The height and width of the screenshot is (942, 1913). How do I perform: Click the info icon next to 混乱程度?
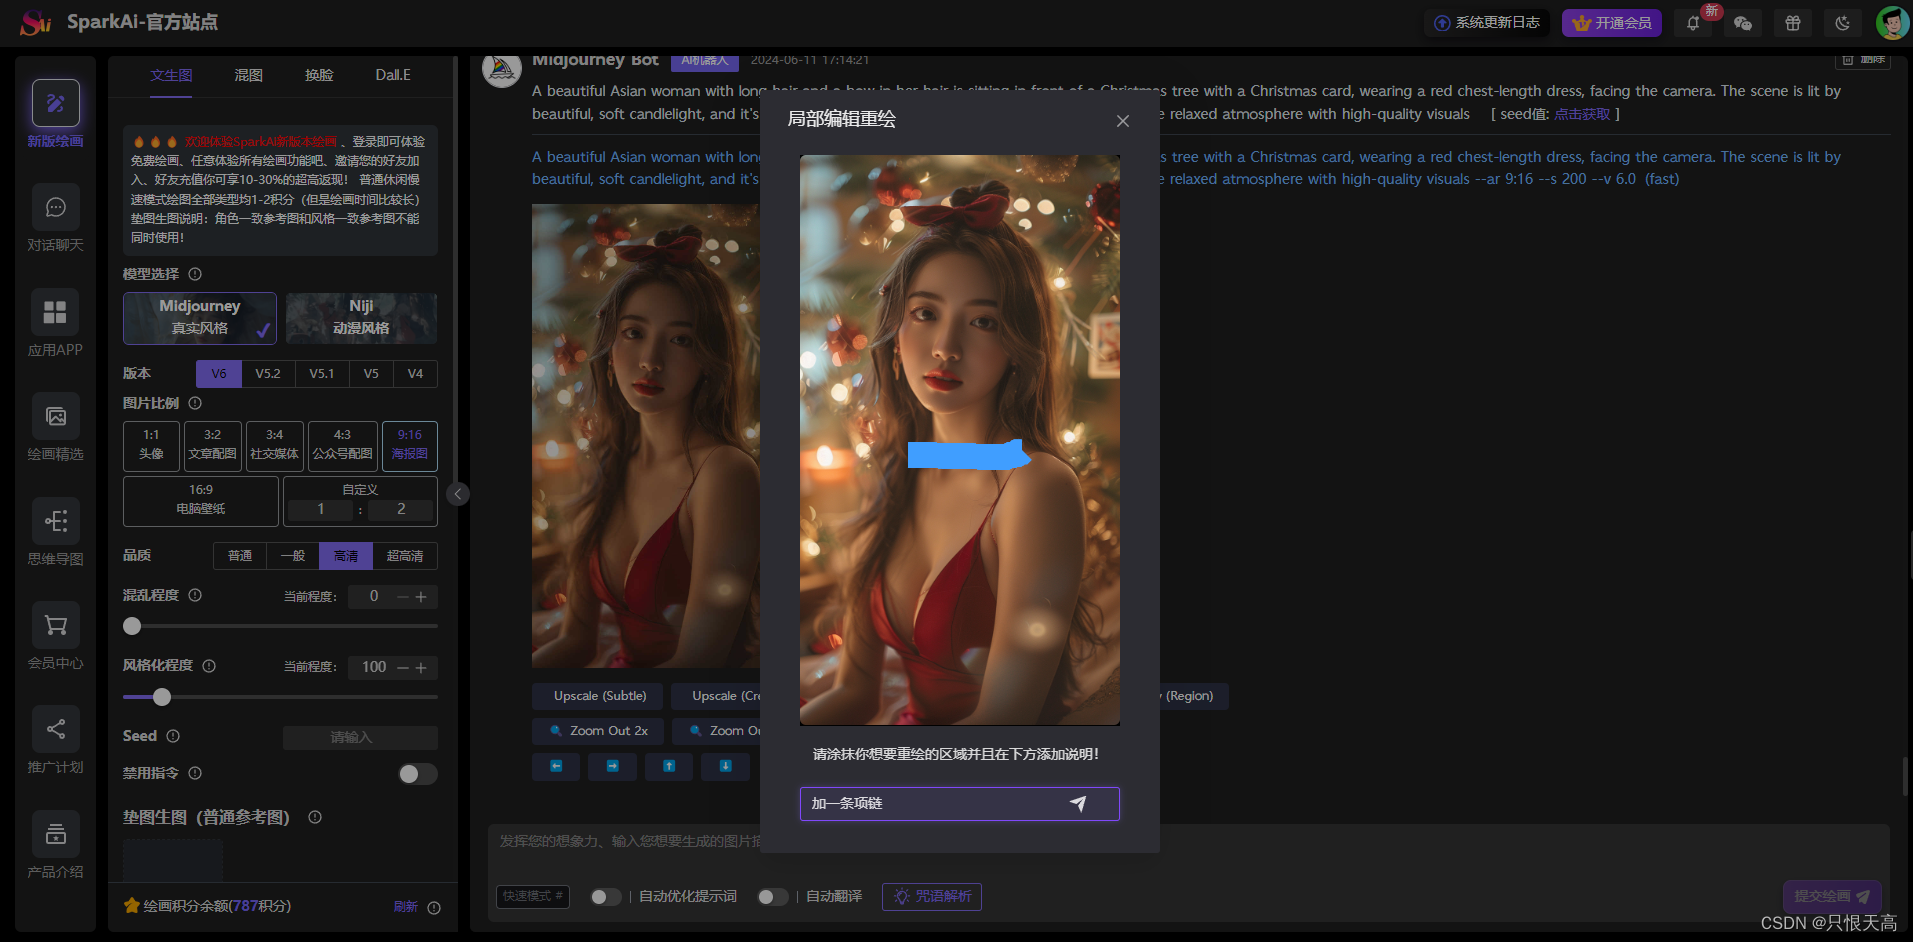coord(195,595)
